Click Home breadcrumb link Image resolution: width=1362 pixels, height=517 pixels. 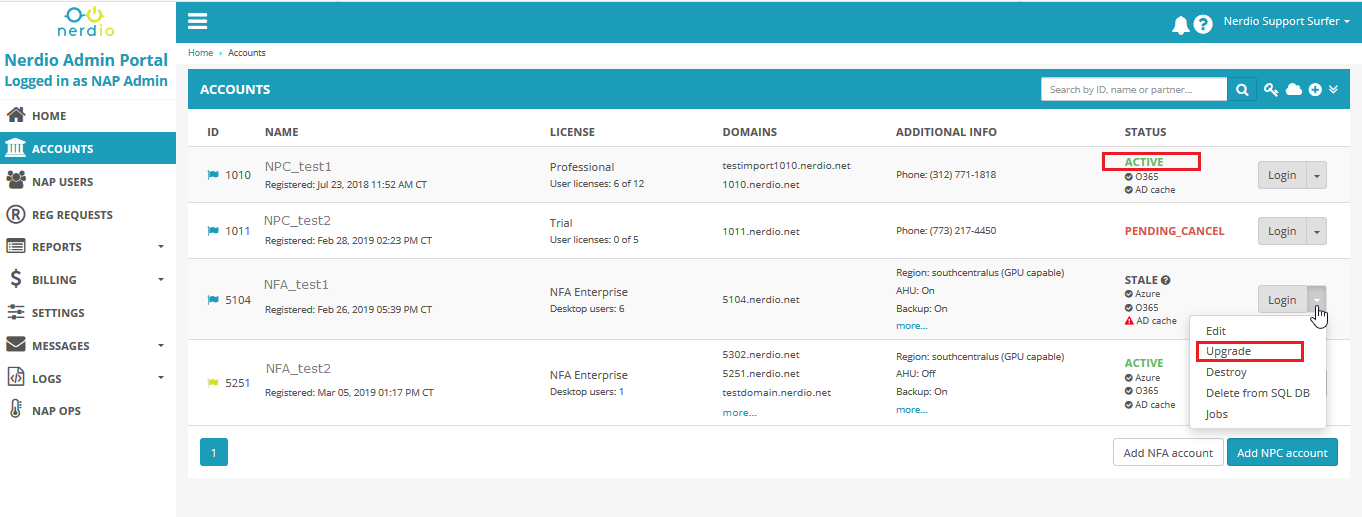200,53
